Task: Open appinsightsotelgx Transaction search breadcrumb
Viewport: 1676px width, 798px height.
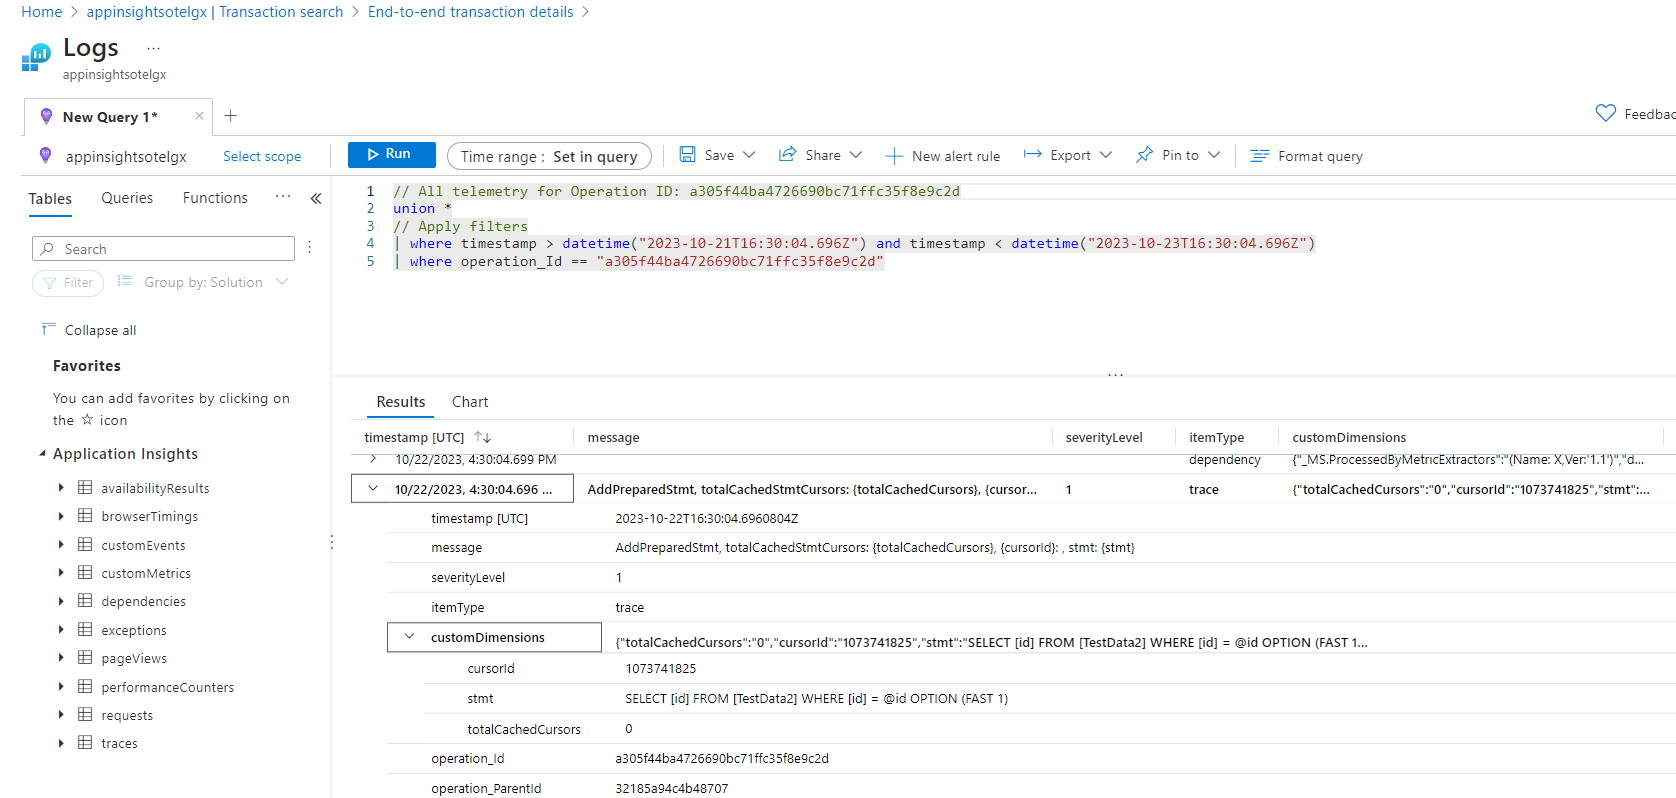Action: pos(215,12)
